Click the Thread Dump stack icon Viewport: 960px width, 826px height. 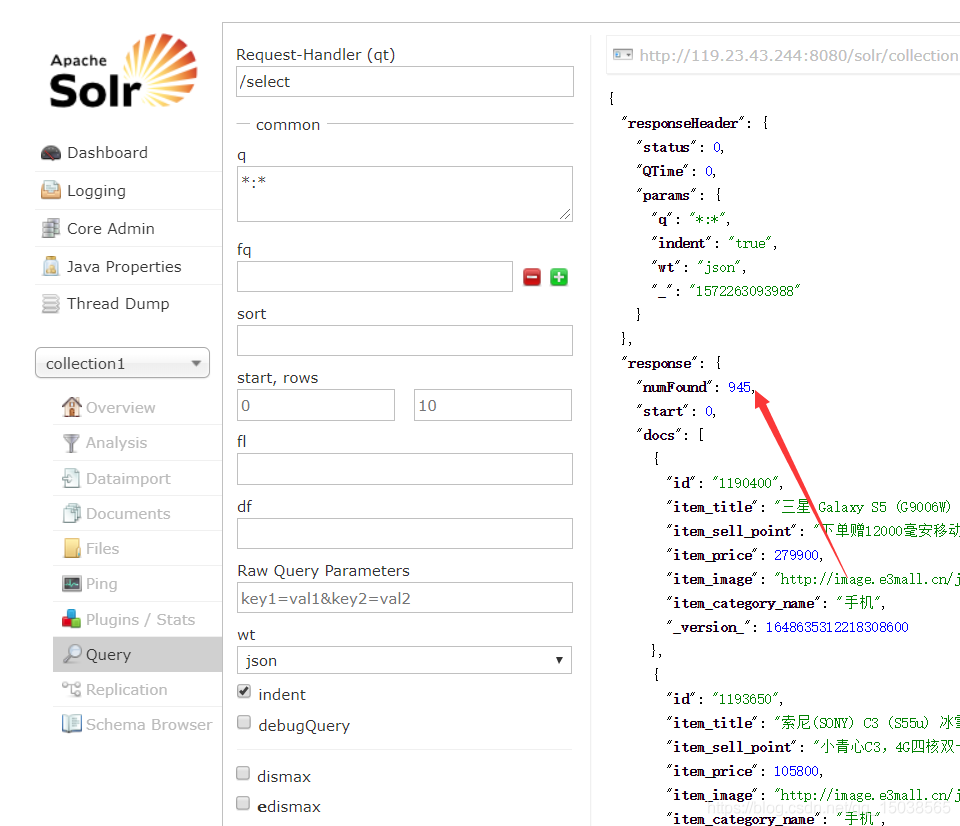coord(51,304)
